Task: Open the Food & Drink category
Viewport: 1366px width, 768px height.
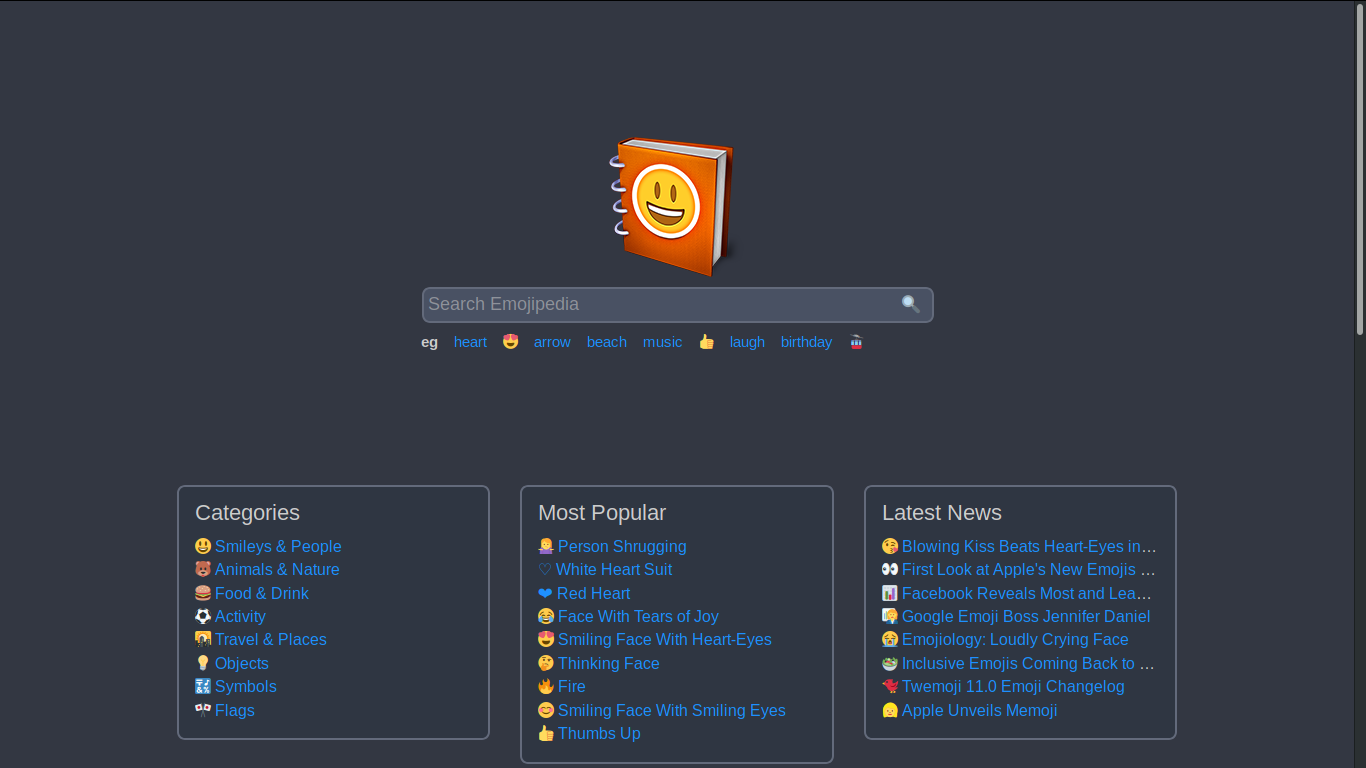Action: click(262, 593)
